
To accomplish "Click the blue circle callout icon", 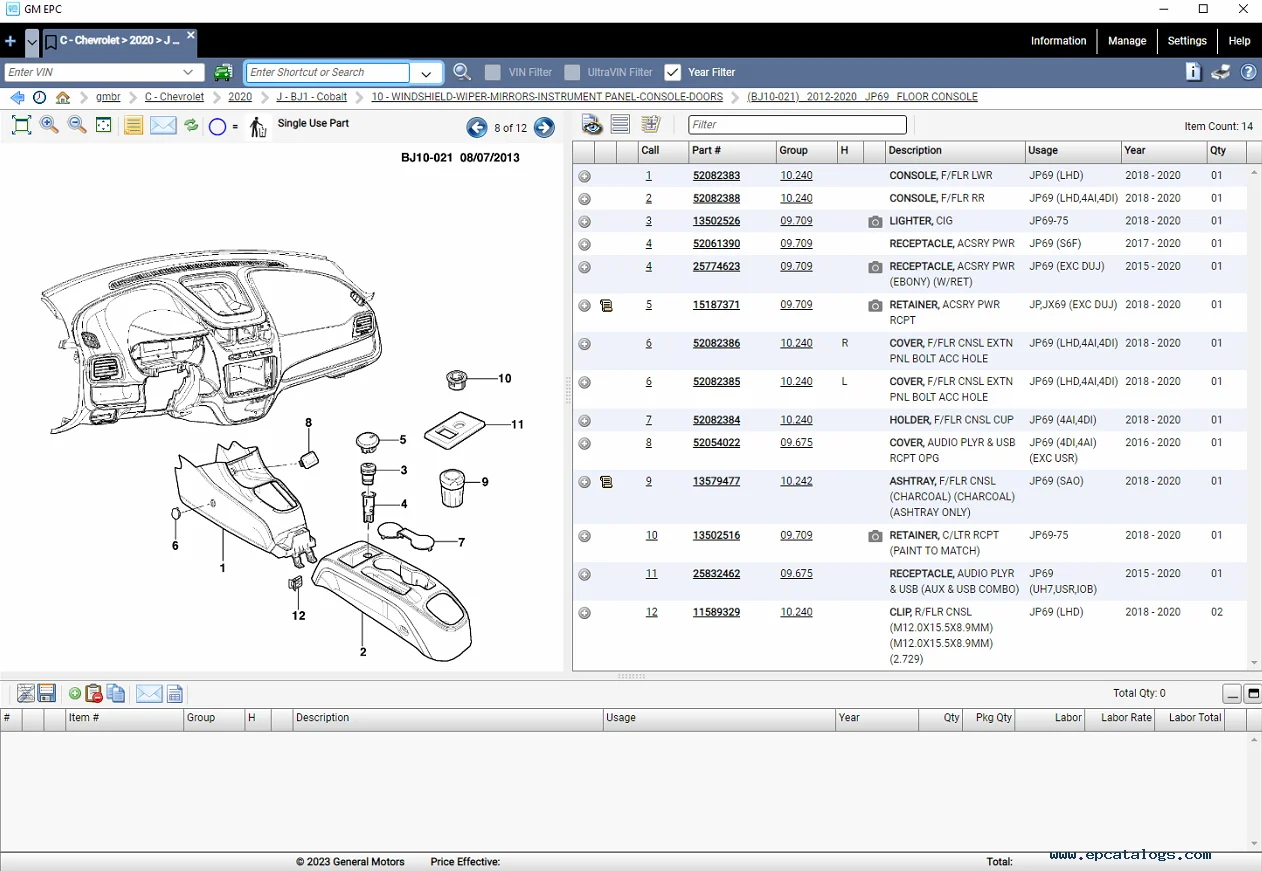I will tap(217, 127).
